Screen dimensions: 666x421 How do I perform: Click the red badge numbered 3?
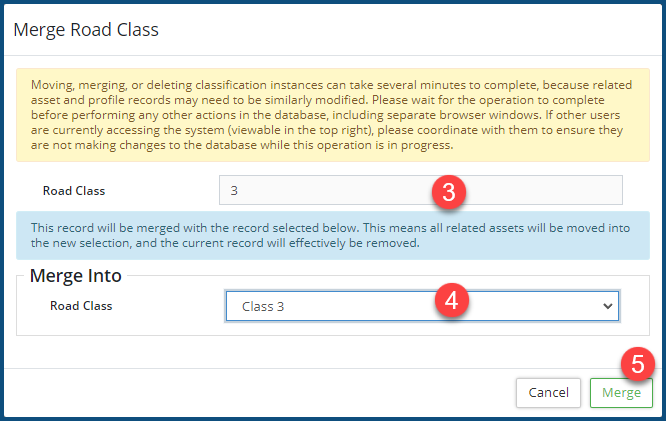[x=449, y=193]
